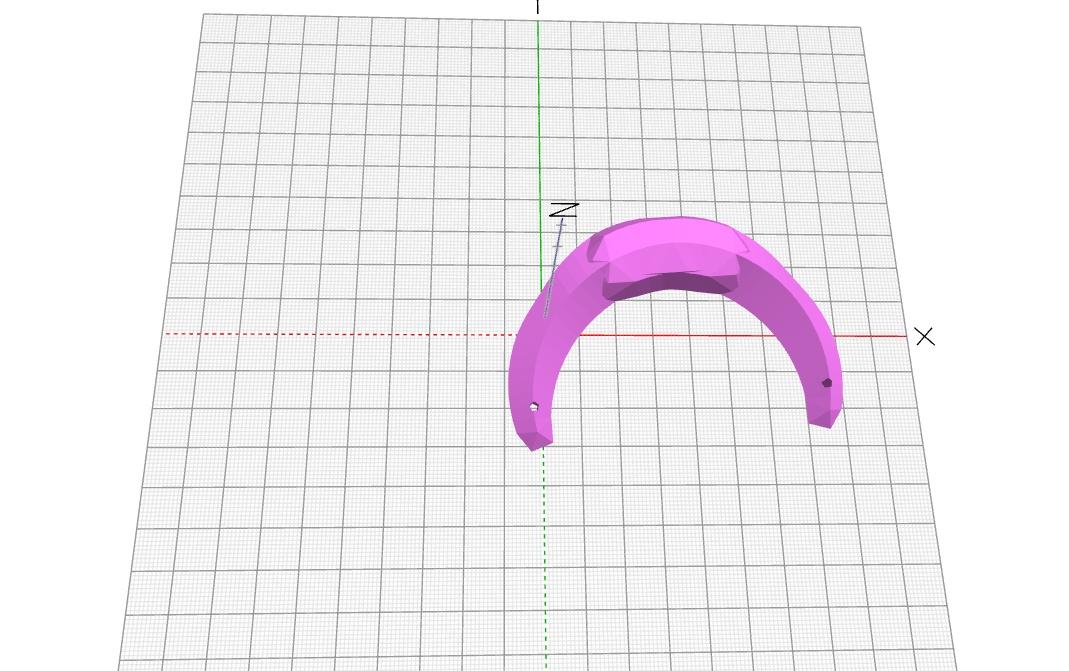The height and width of the screenshot is (671, 1069).
Task: Click the X axis label
Action: 925,337
